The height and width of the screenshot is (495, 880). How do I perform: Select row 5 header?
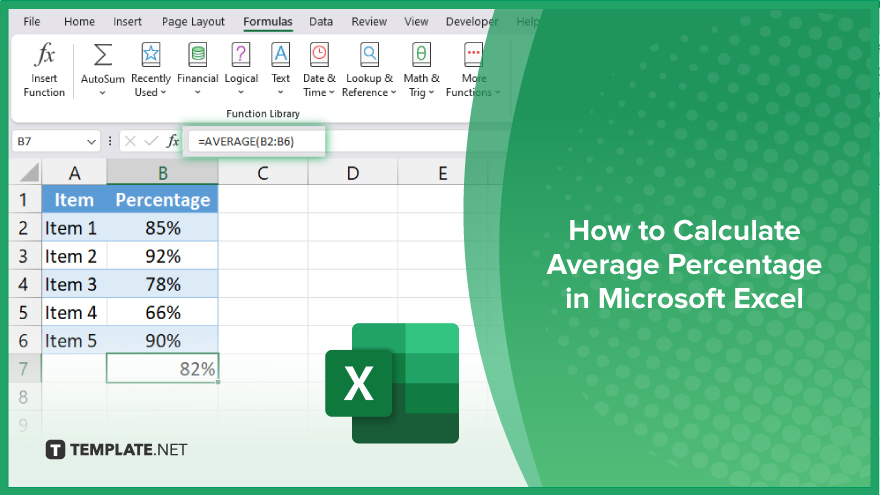[x=25, y=312]
